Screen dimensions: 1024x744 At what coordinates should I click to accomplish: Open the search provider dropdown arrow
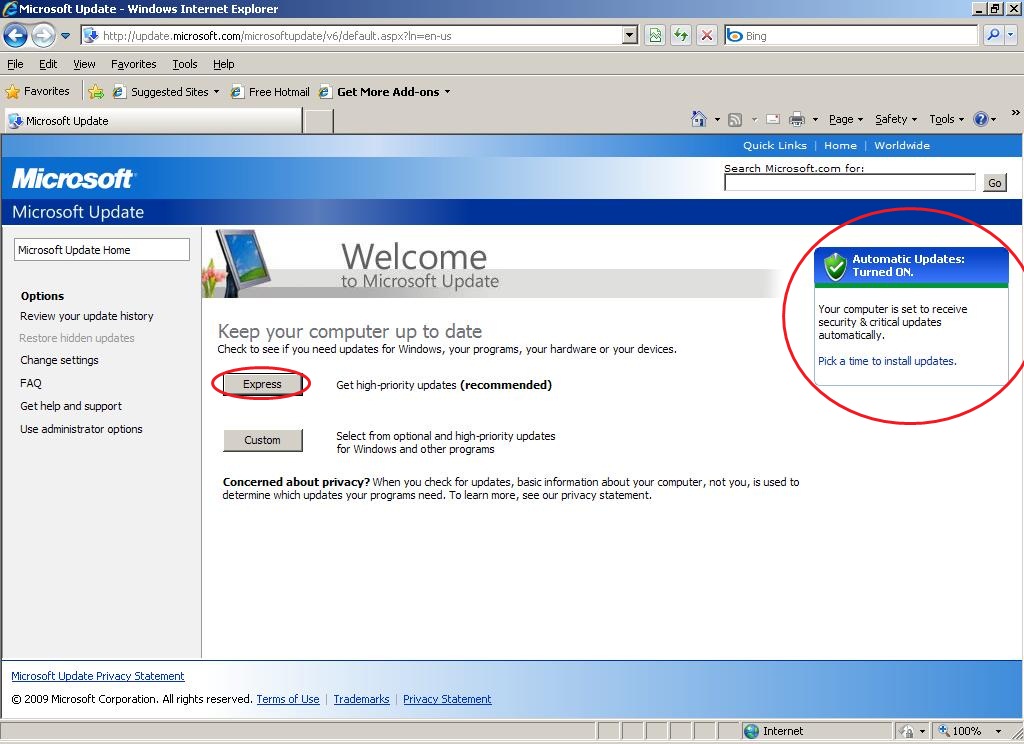pos(1010,35)
